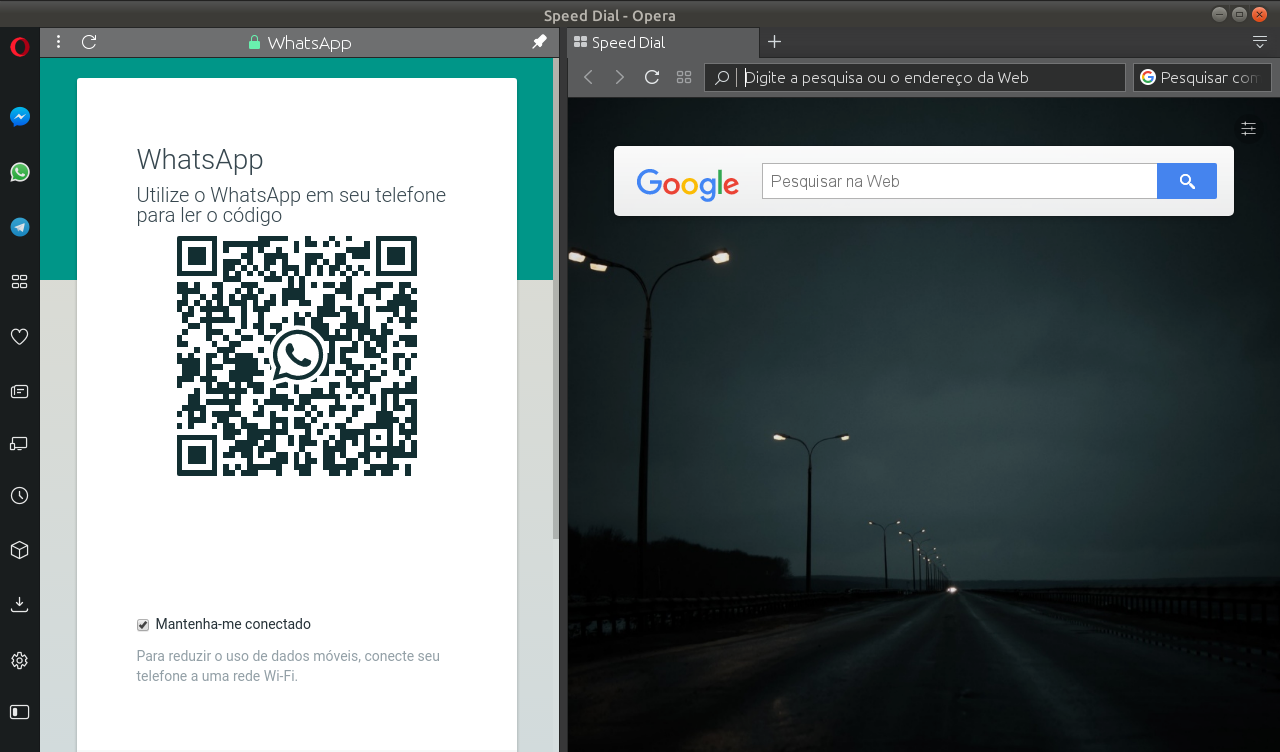Open the WhatsApp sidebar panel icon

tap(20, 172)
